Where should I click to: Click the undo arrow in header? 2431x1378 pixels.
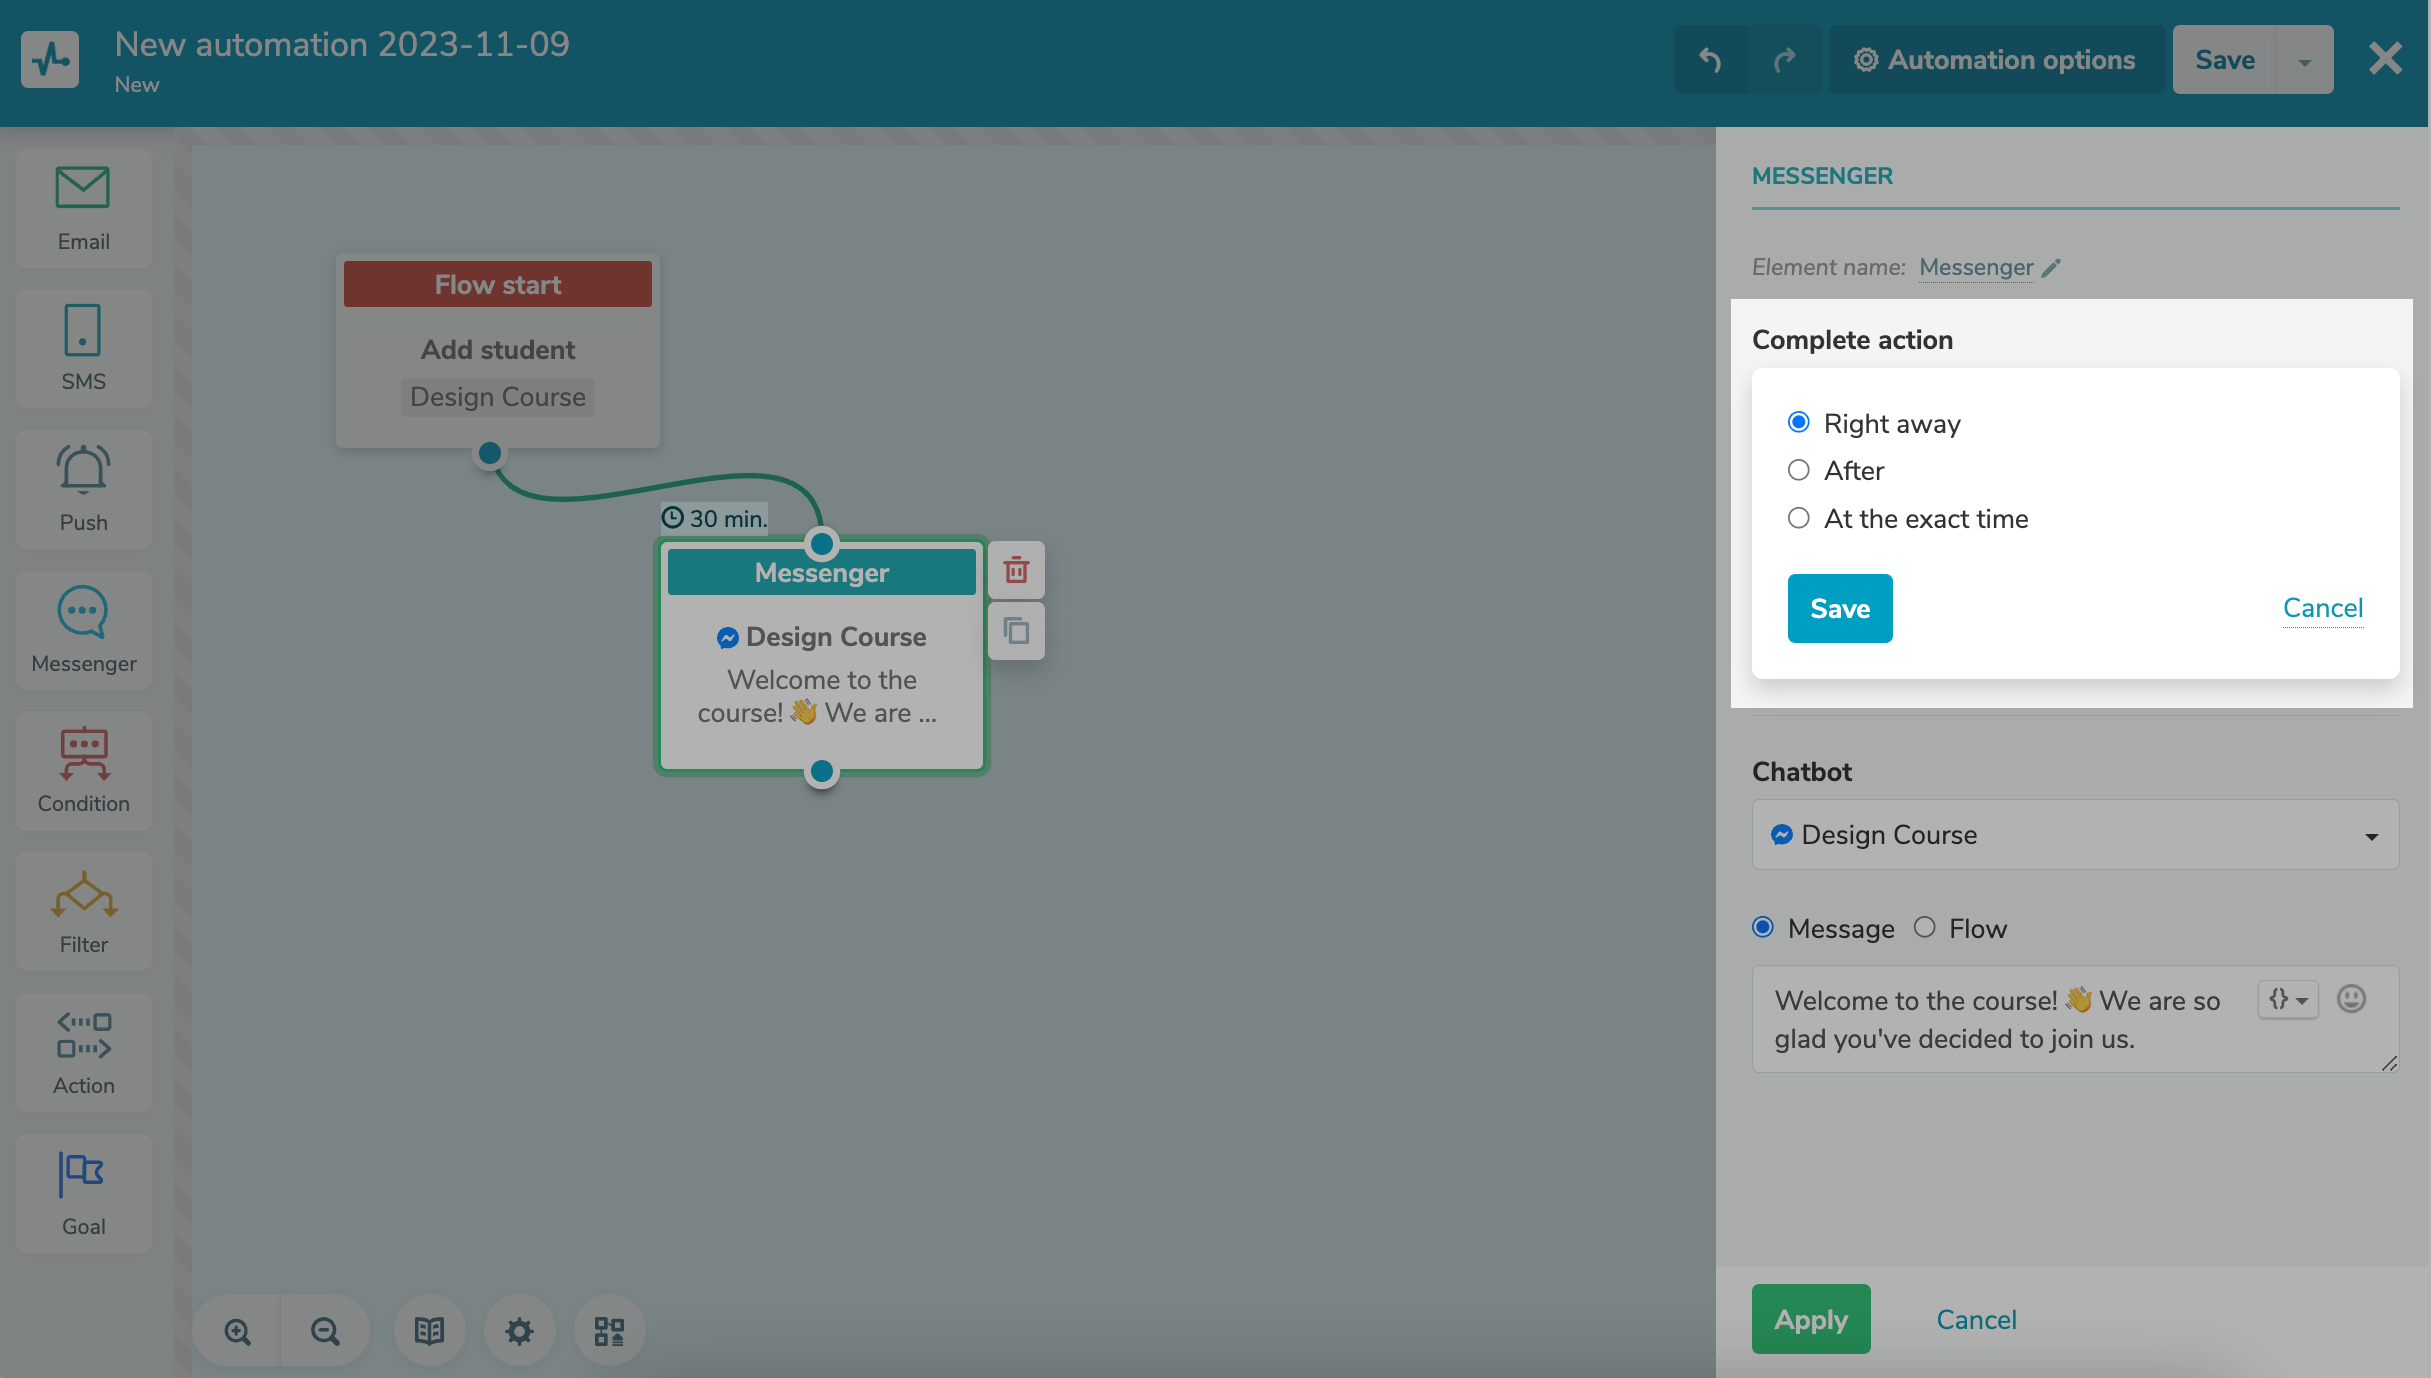(1710, 60)
